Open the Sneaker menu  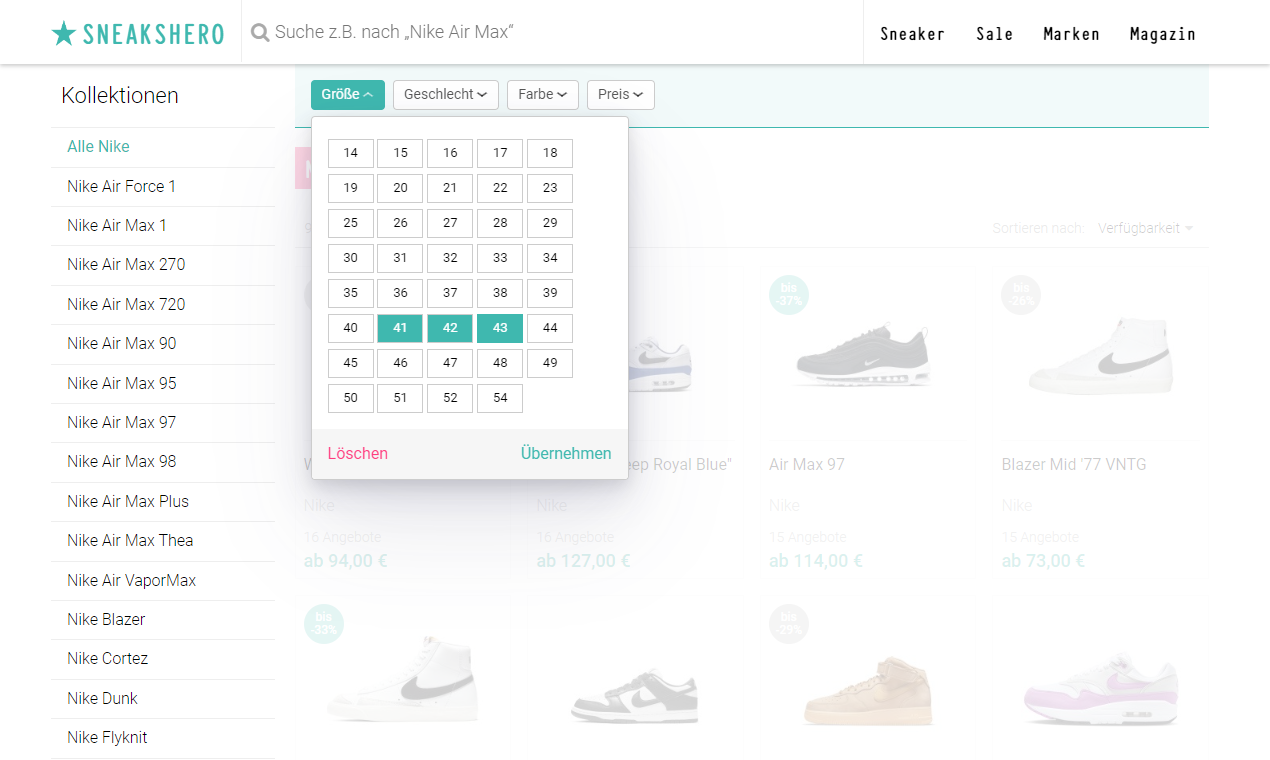pyautogui.click(x=912, y=34)
